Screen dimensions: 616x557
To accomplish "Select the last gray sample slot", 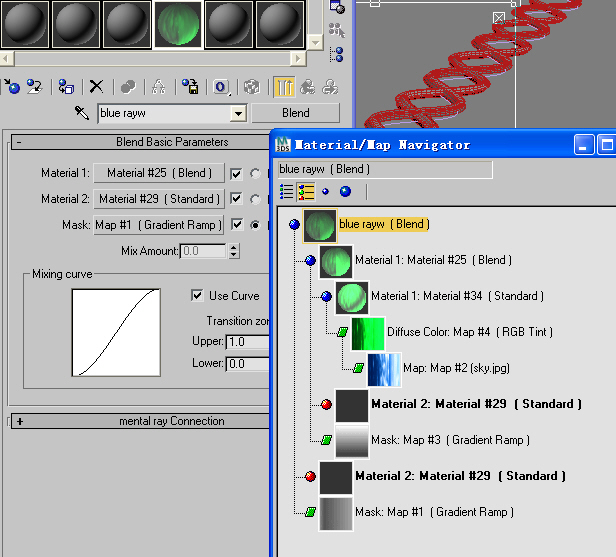I will coord(280,24).
